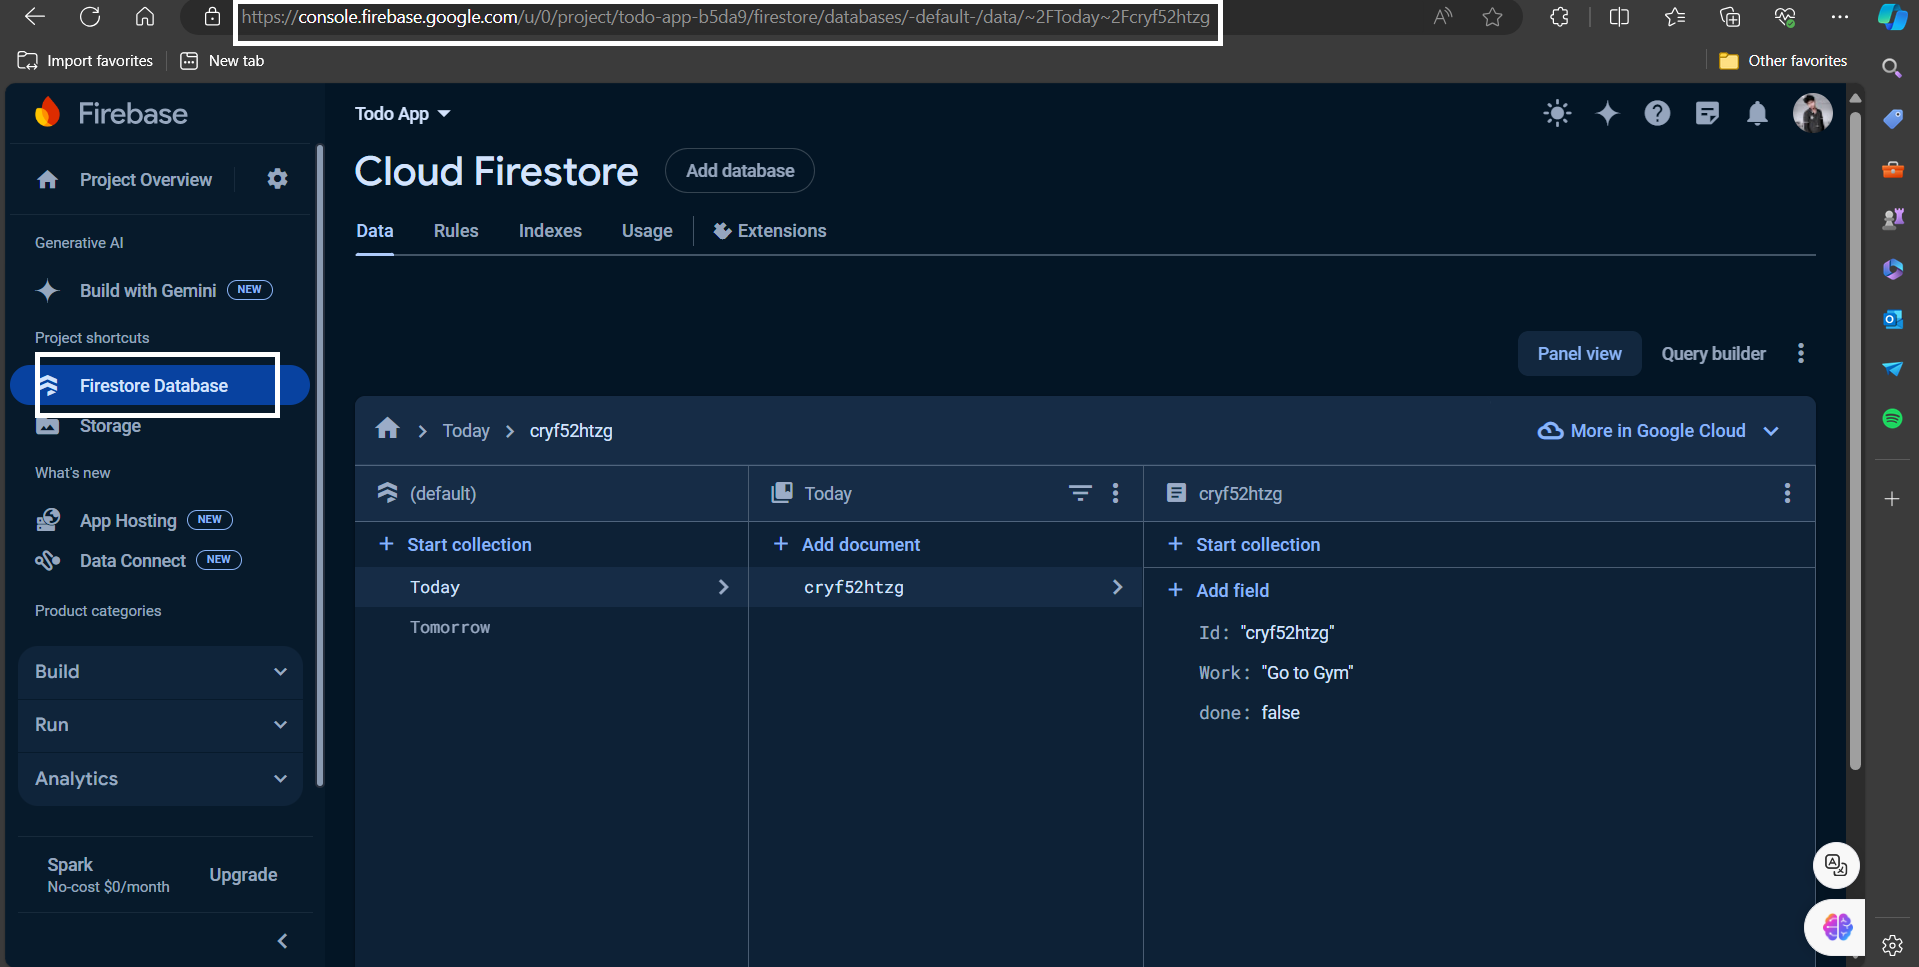This screenshot has height=967, width=1919.
Task: Click the done: false field
Action: (1249, 713)
